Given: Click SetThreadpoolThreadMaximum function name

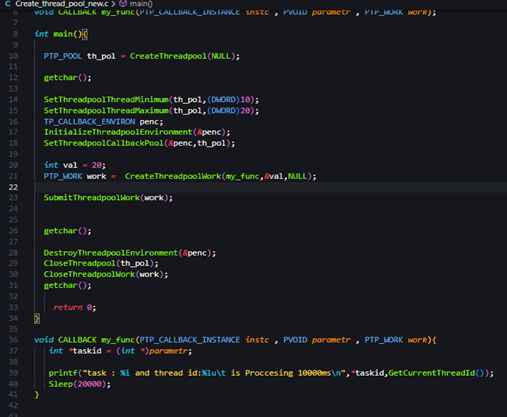Looking at the screenshot, I should click(106, 111).
